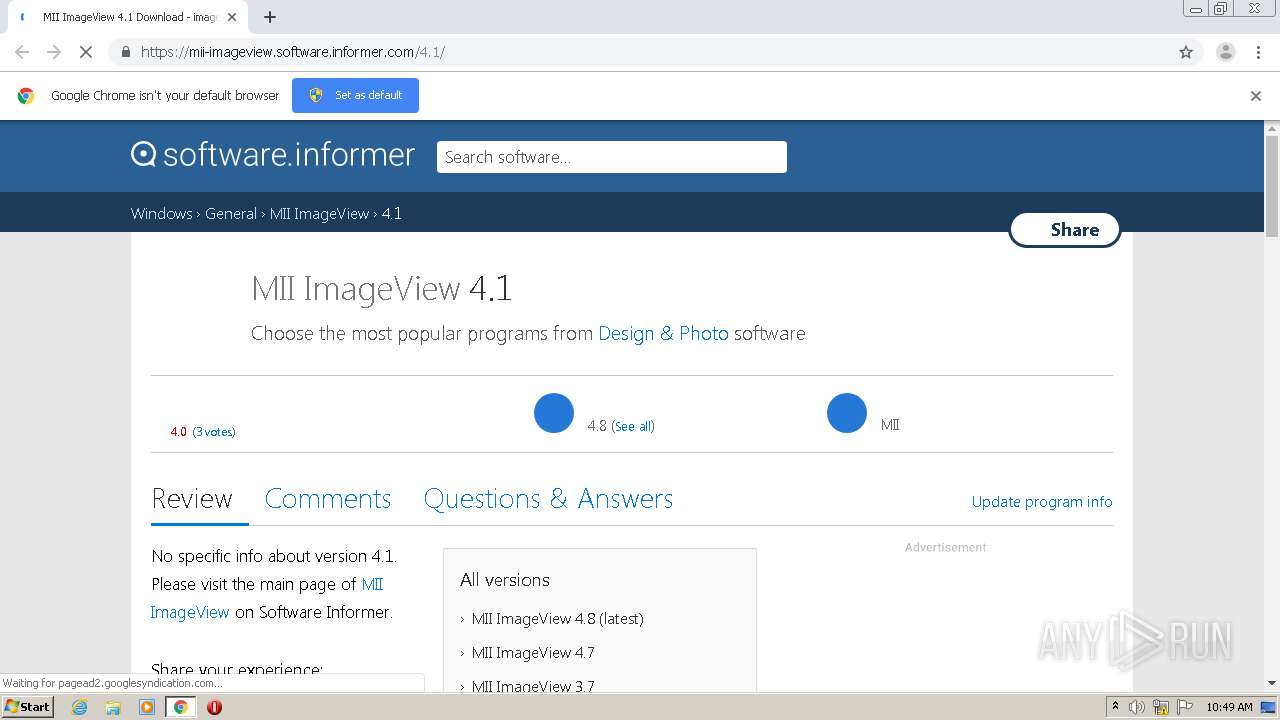The height and width of the screenshot is (720, 1280).
Task: Open the Chrome profile avatar
Action: [x=1225, y=52]
